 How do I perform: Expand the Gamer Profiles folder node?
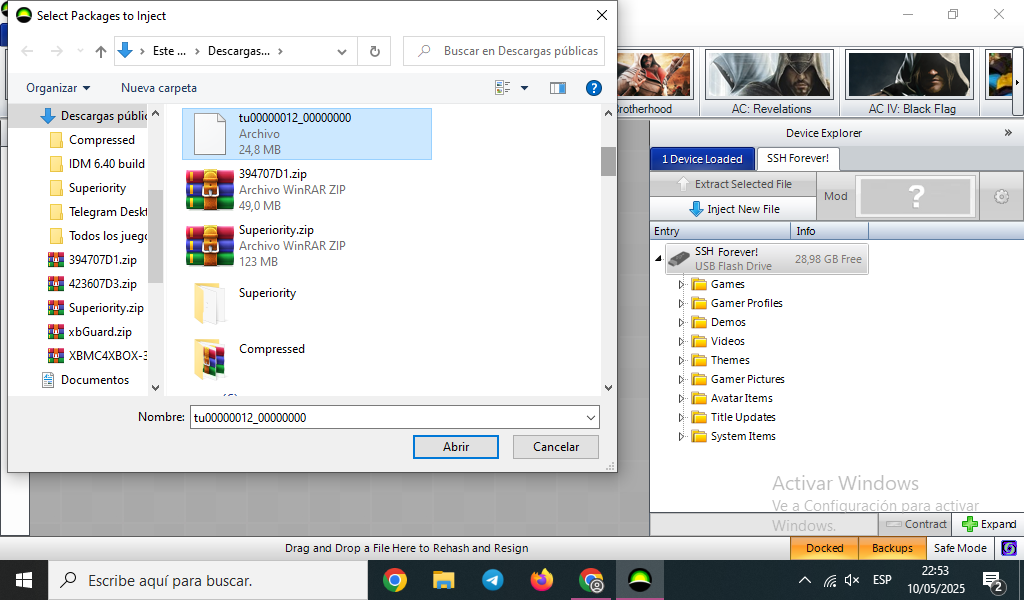(681, 303)
